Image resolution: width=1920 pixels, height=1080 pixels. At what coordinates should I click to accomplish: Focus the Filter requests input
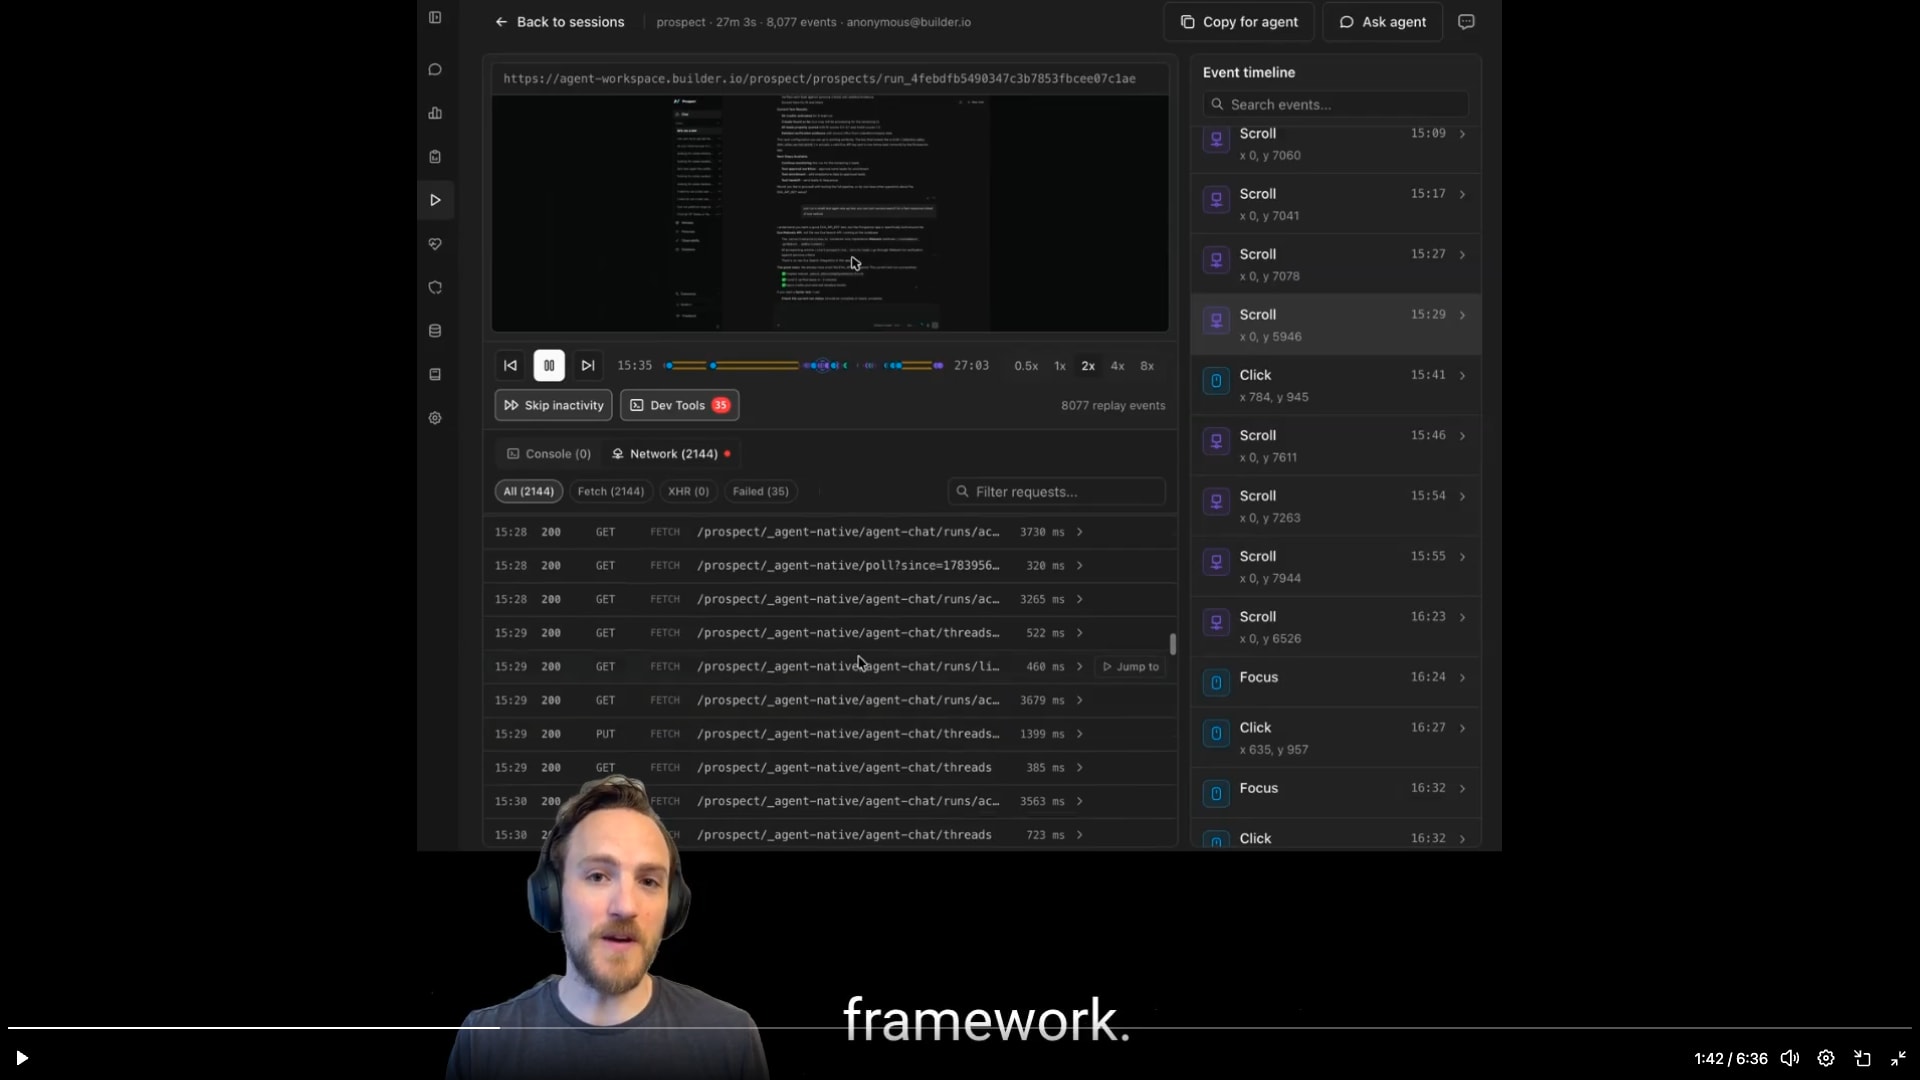point(1056,492)
